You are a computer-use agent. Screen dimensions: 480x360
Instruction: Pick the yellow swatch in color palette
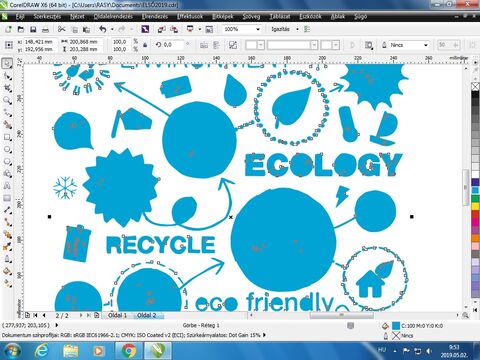(x=475, y=207)
